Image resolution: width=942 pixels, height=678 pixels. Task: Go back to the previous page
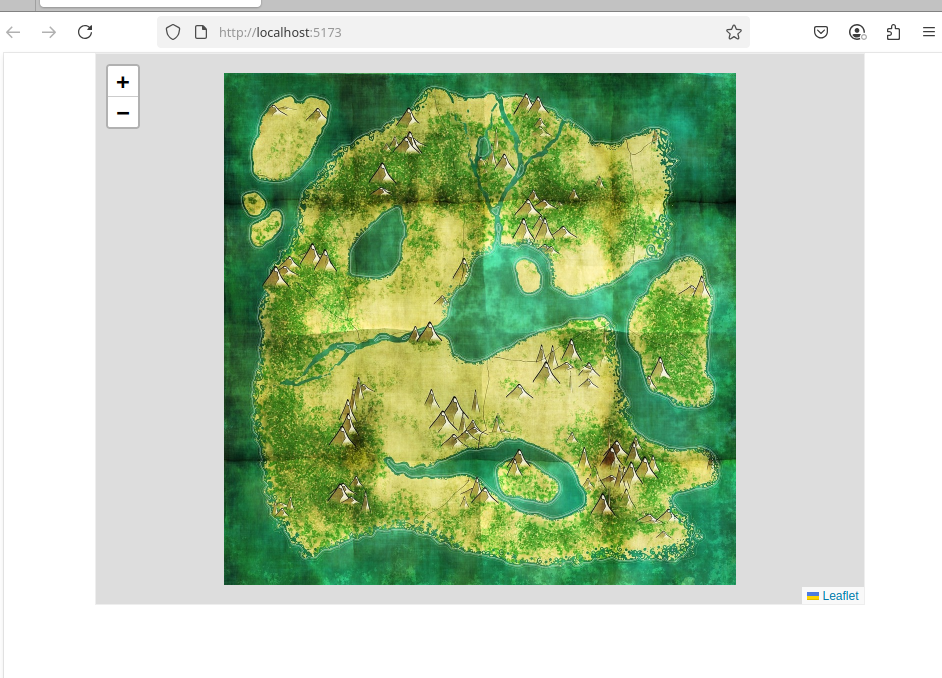click(x=13, y=32)
